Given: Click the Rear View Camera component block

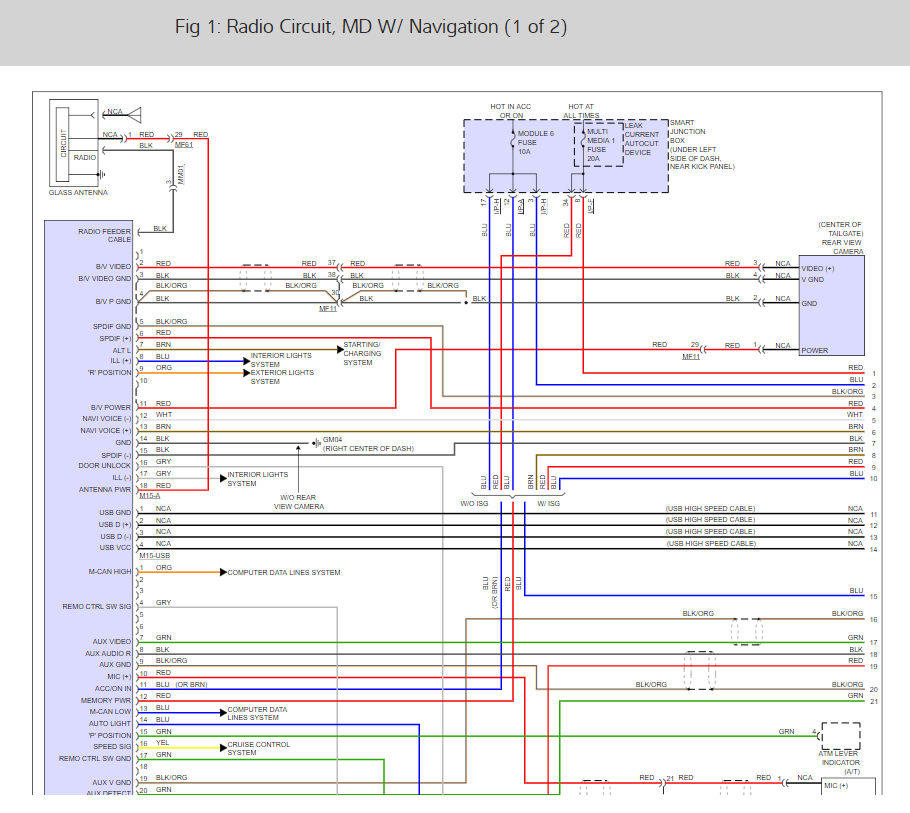Looking at the screenshot, I should point(830,305).
